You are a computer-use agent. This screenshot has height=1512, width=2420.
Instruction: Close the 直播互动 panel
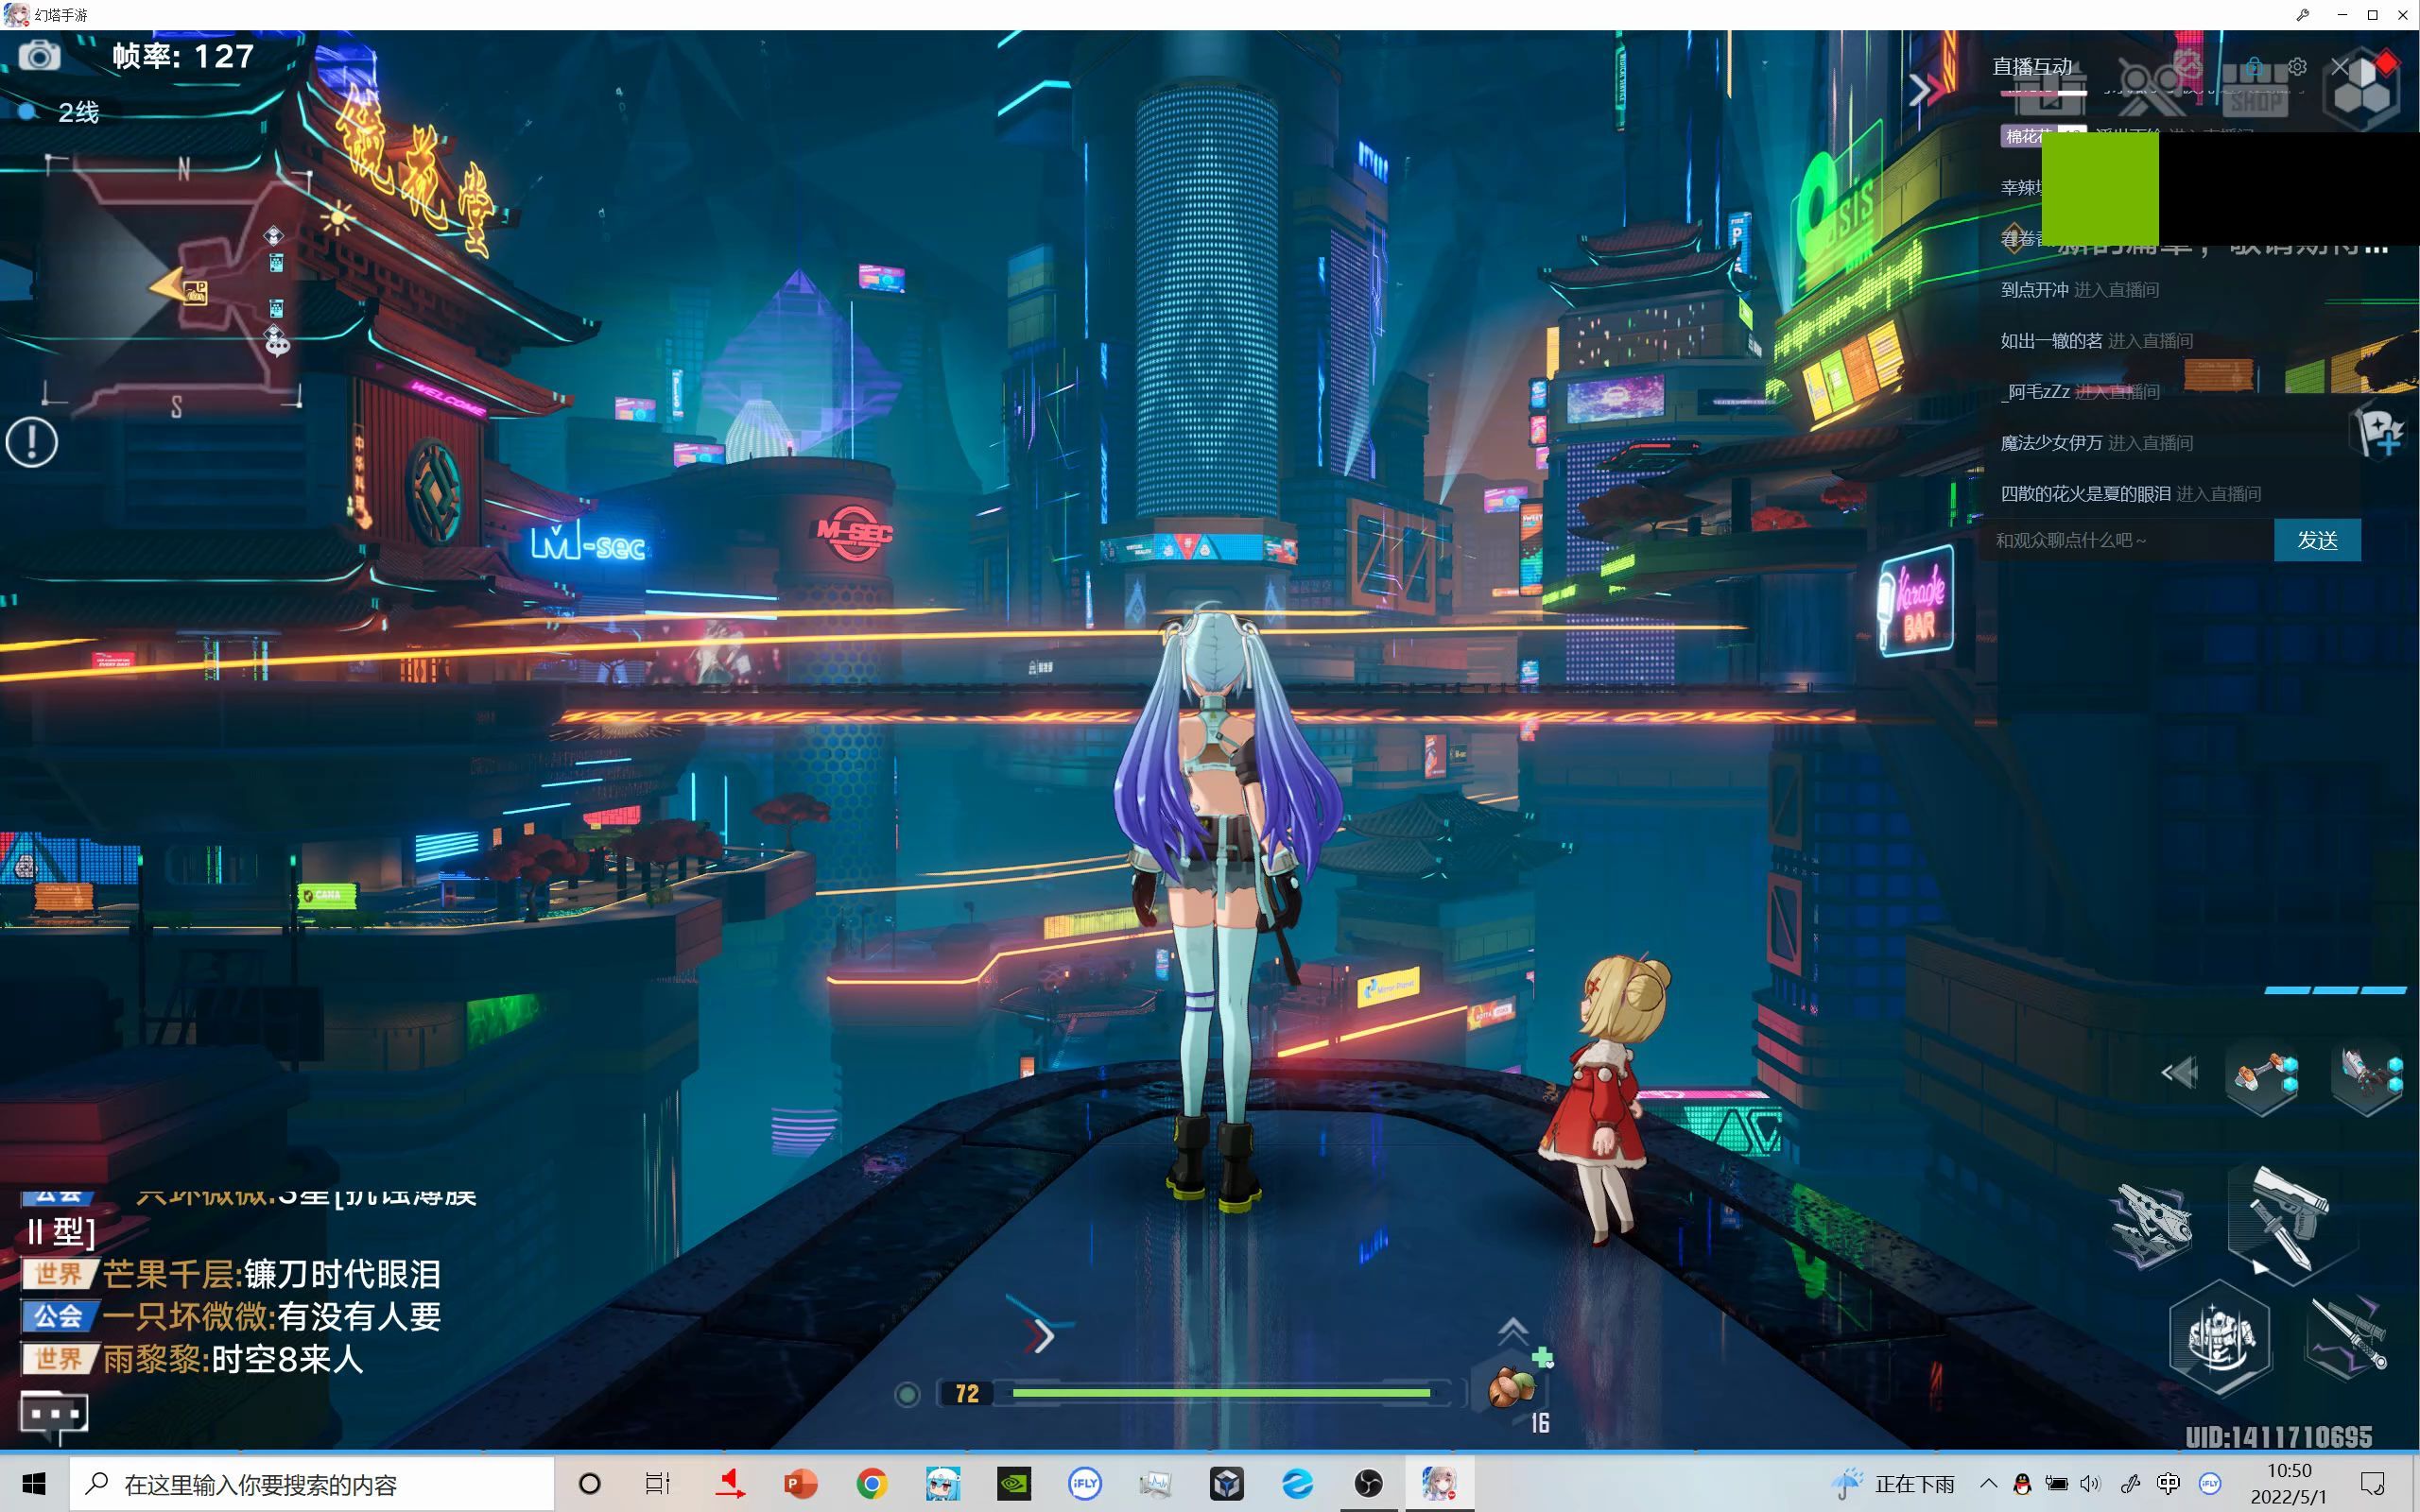pos(2340,67)
